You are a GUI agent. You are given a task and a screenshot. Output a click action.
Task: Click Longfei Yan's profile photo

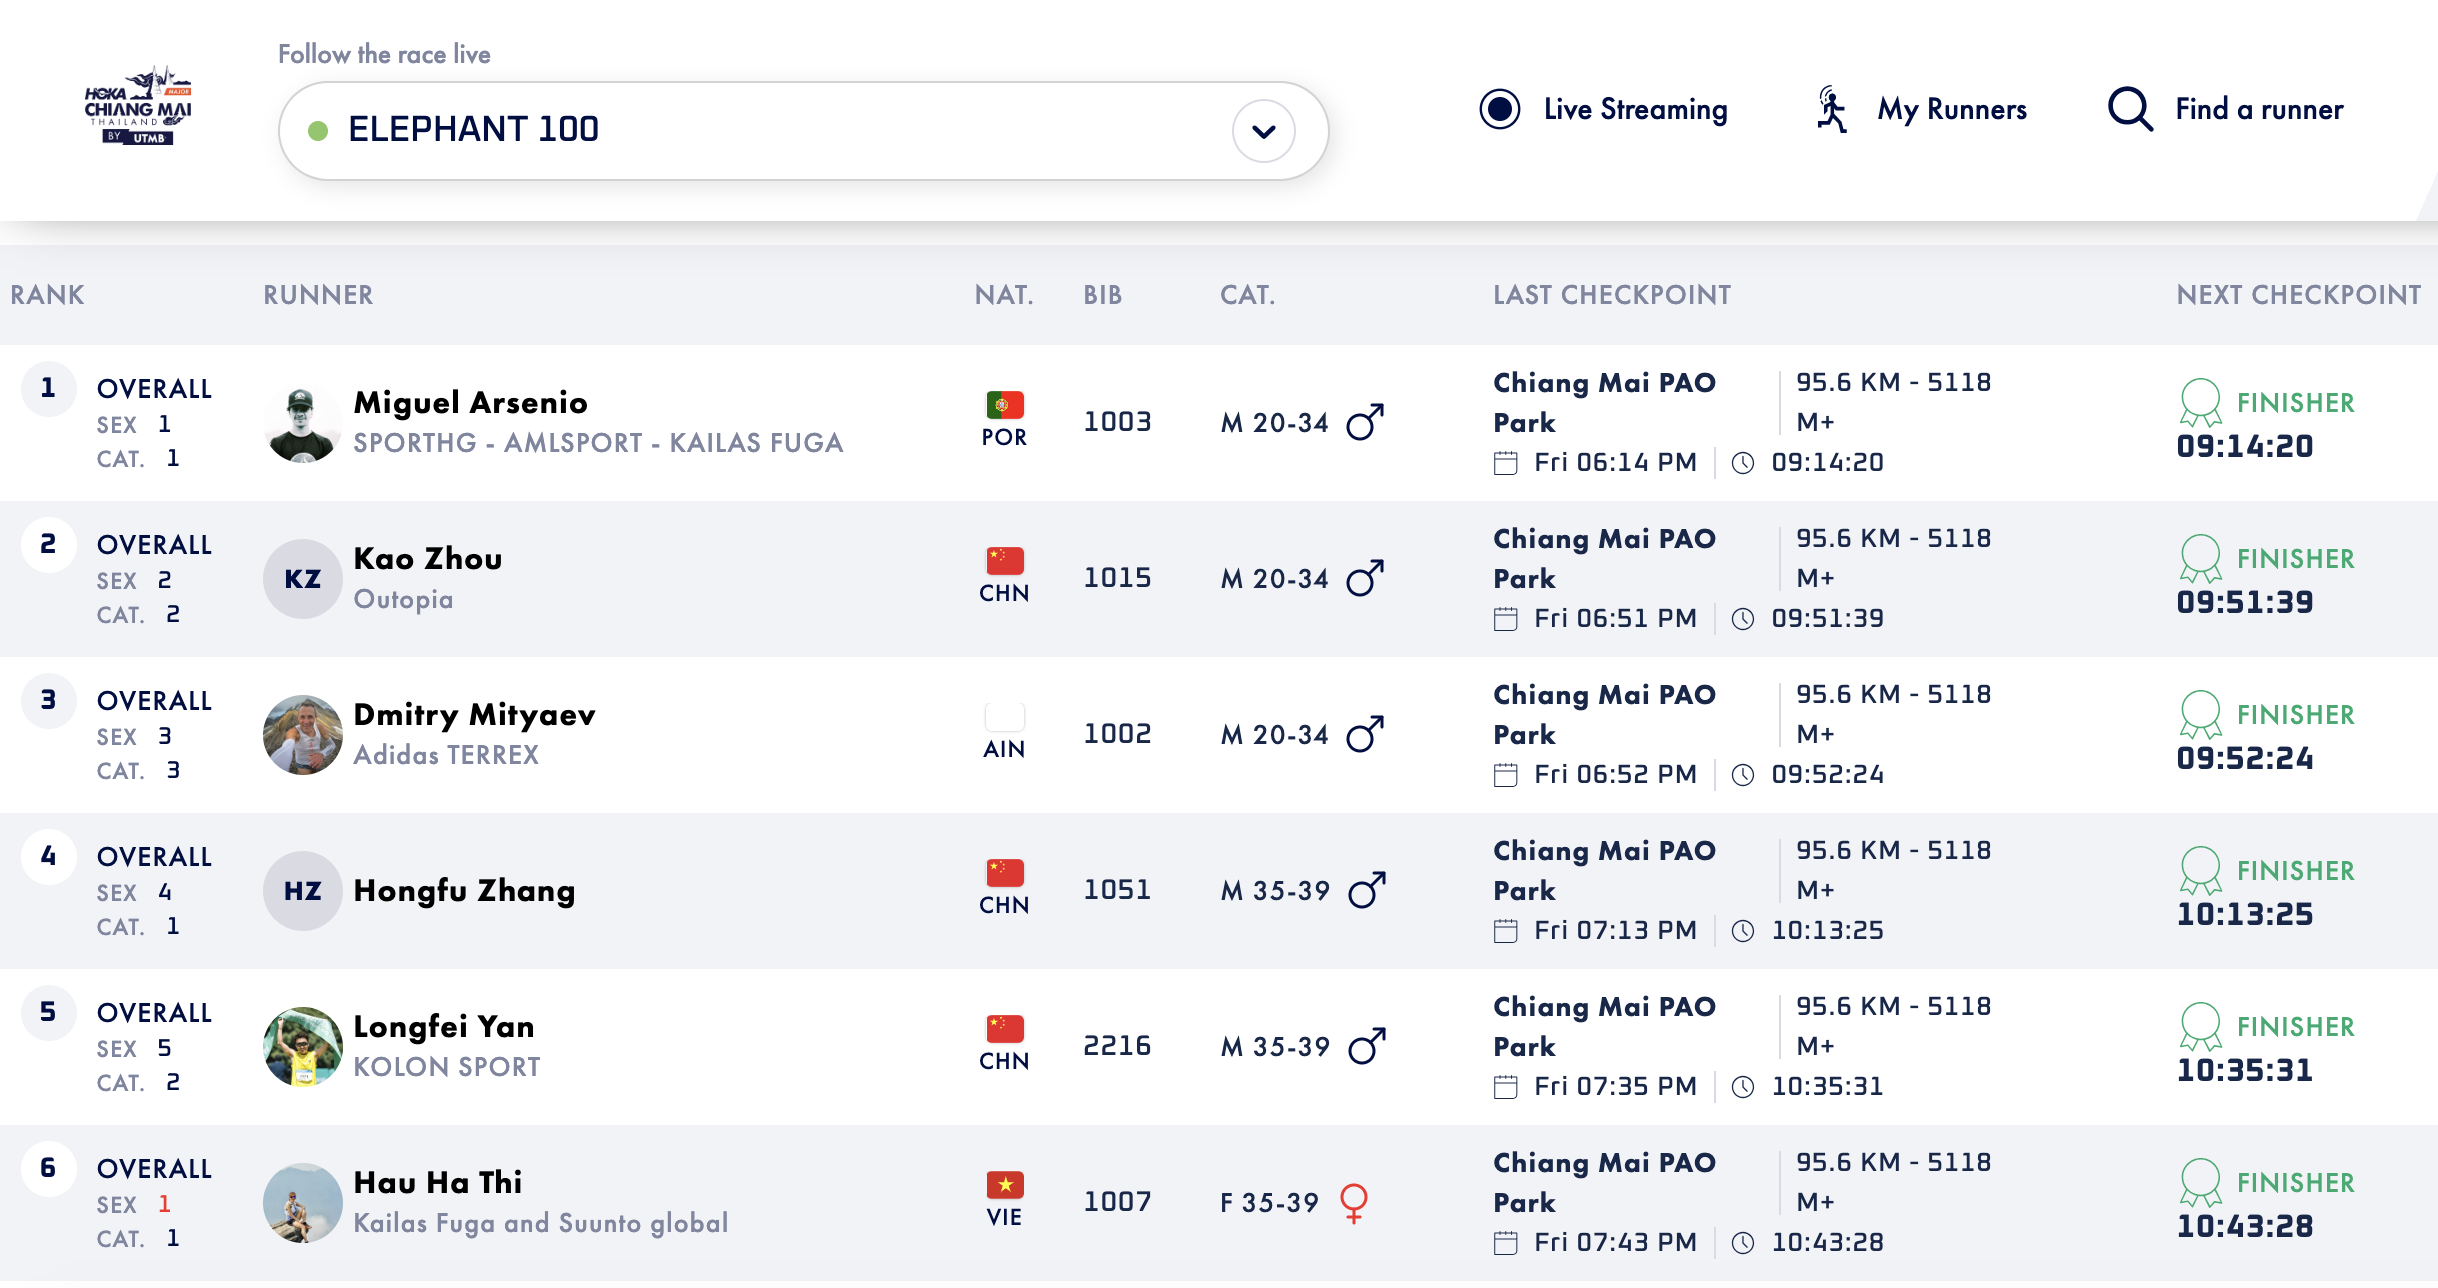coord(302,1046)
